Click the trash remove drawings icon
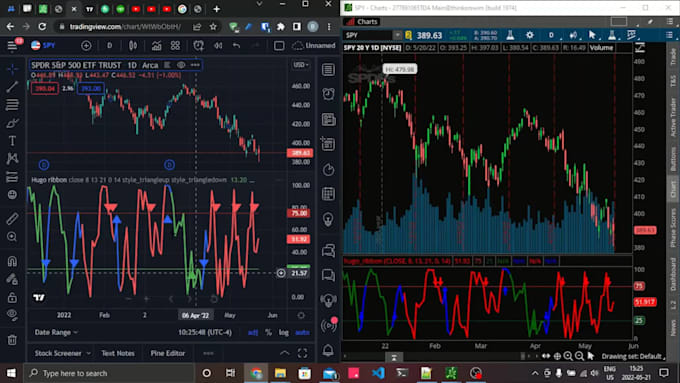Screen dimensions: 680x383 coord(12,340)
